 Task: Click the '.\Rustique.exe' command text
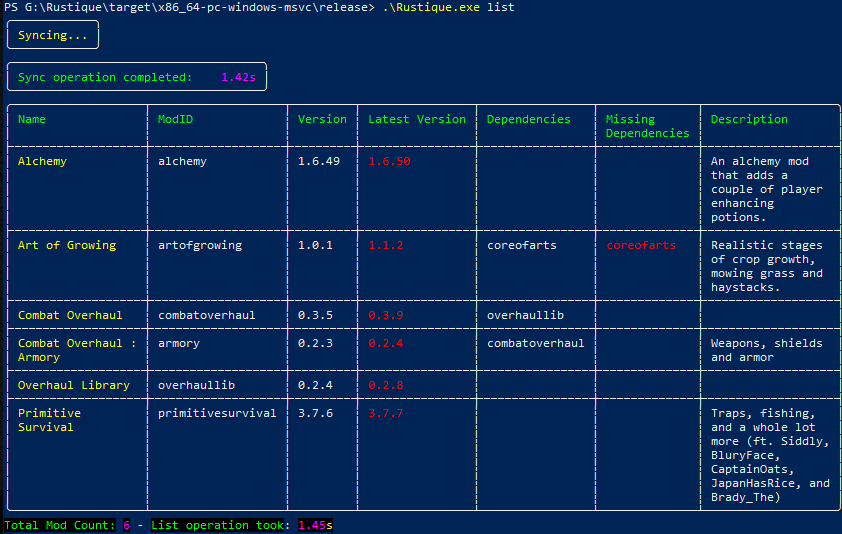(431, 7)
